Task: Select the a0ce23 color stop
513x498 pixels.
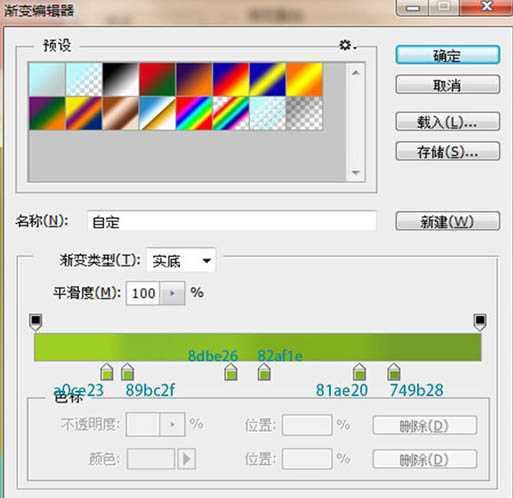Action: pyautogui.click(x=107, y=372)
